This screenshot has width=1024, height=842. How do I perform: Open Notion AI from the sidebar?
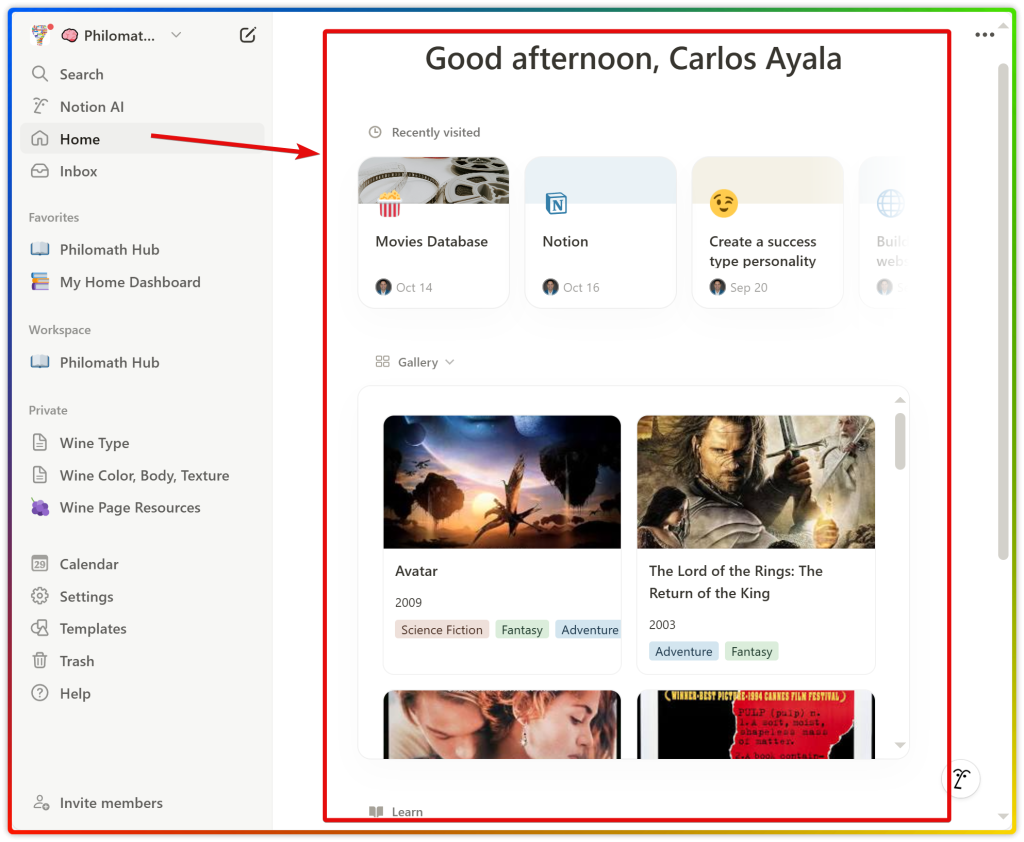tap(142, 106)
